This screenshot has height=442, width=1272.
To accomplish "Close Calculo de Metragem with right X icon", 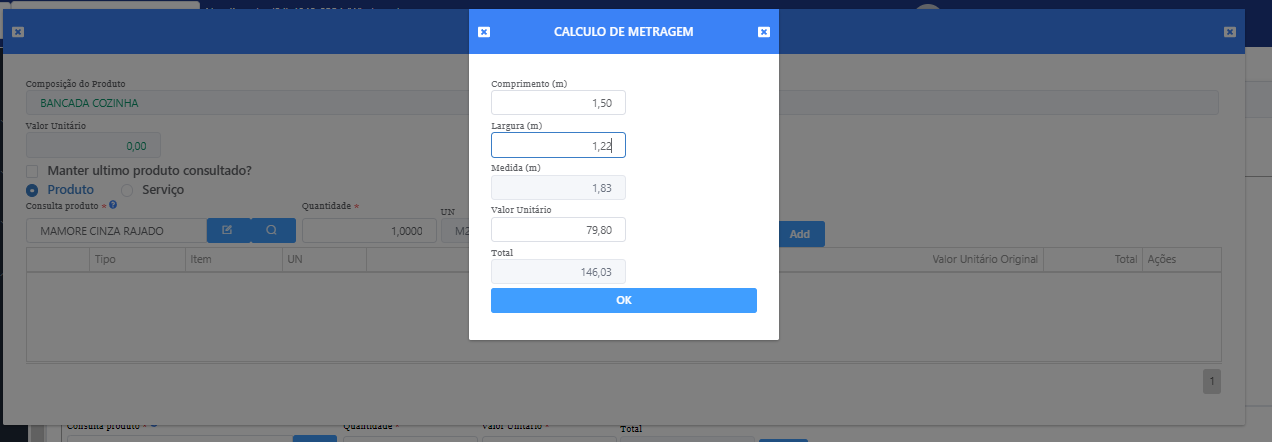I will [x=764, y=32].
